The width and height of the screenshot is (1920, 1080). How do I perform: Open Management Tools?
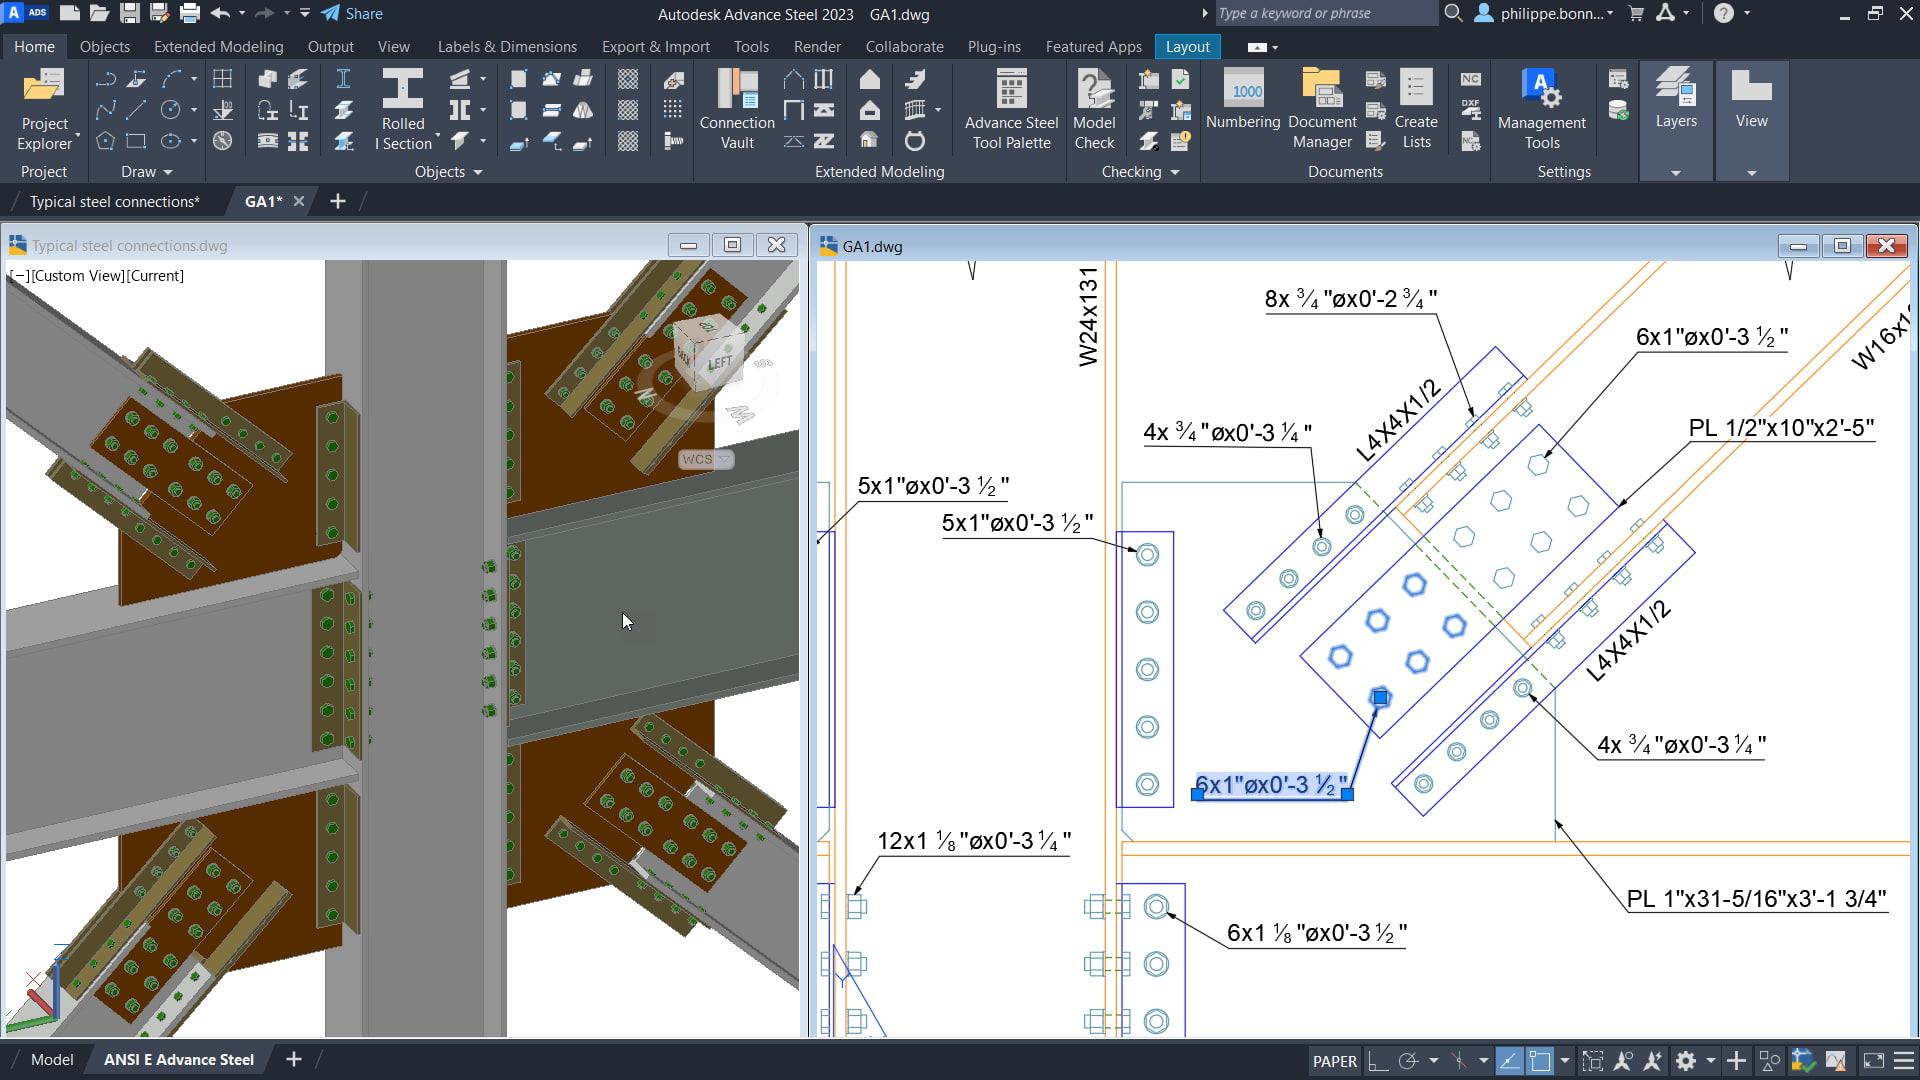point(1541,108)
